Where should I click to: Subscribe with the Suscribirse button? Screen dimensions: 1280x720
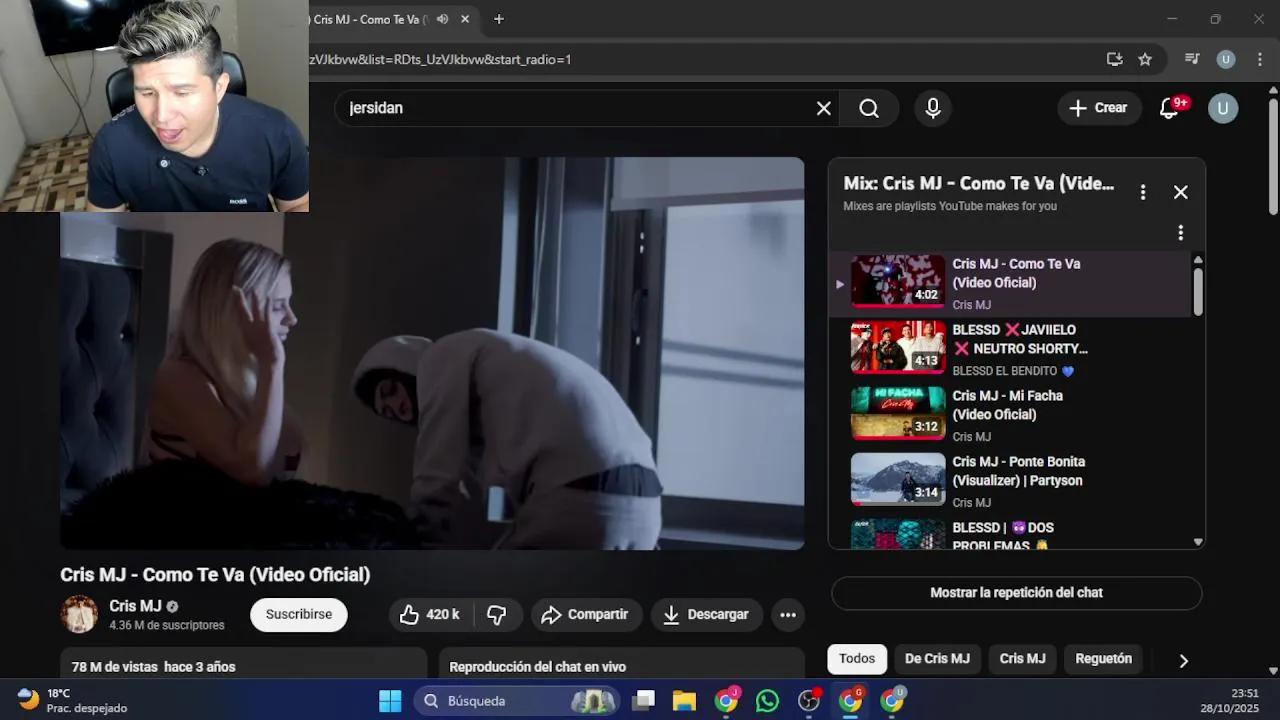click(299, 615)
